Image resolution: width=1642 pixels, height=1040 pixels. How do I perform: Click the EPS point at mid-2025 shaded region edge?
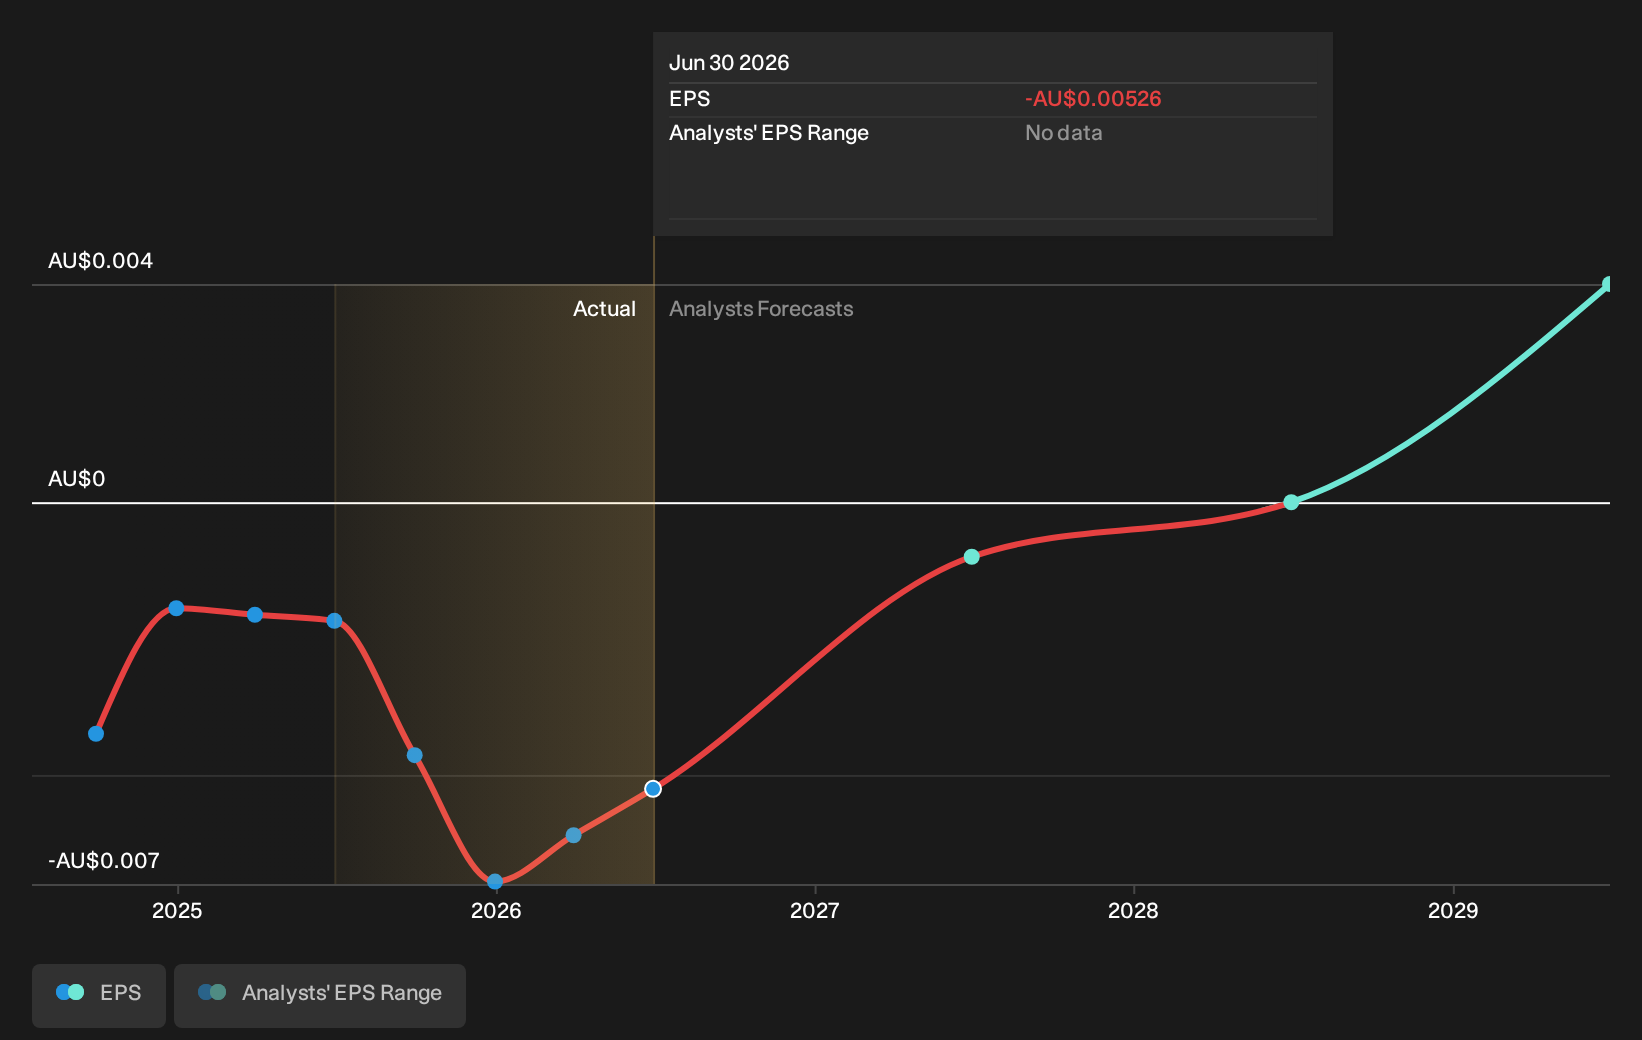click(x=335, y=621)
